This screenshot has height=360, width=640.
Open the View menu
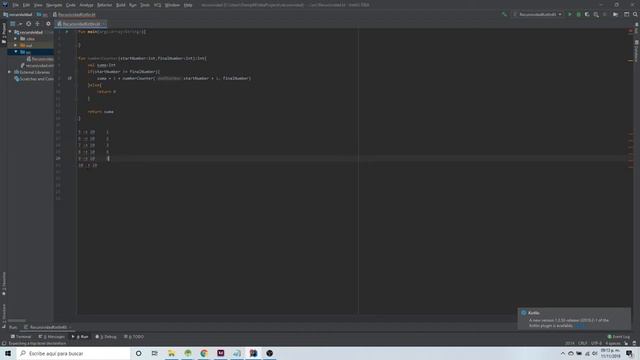38,5
